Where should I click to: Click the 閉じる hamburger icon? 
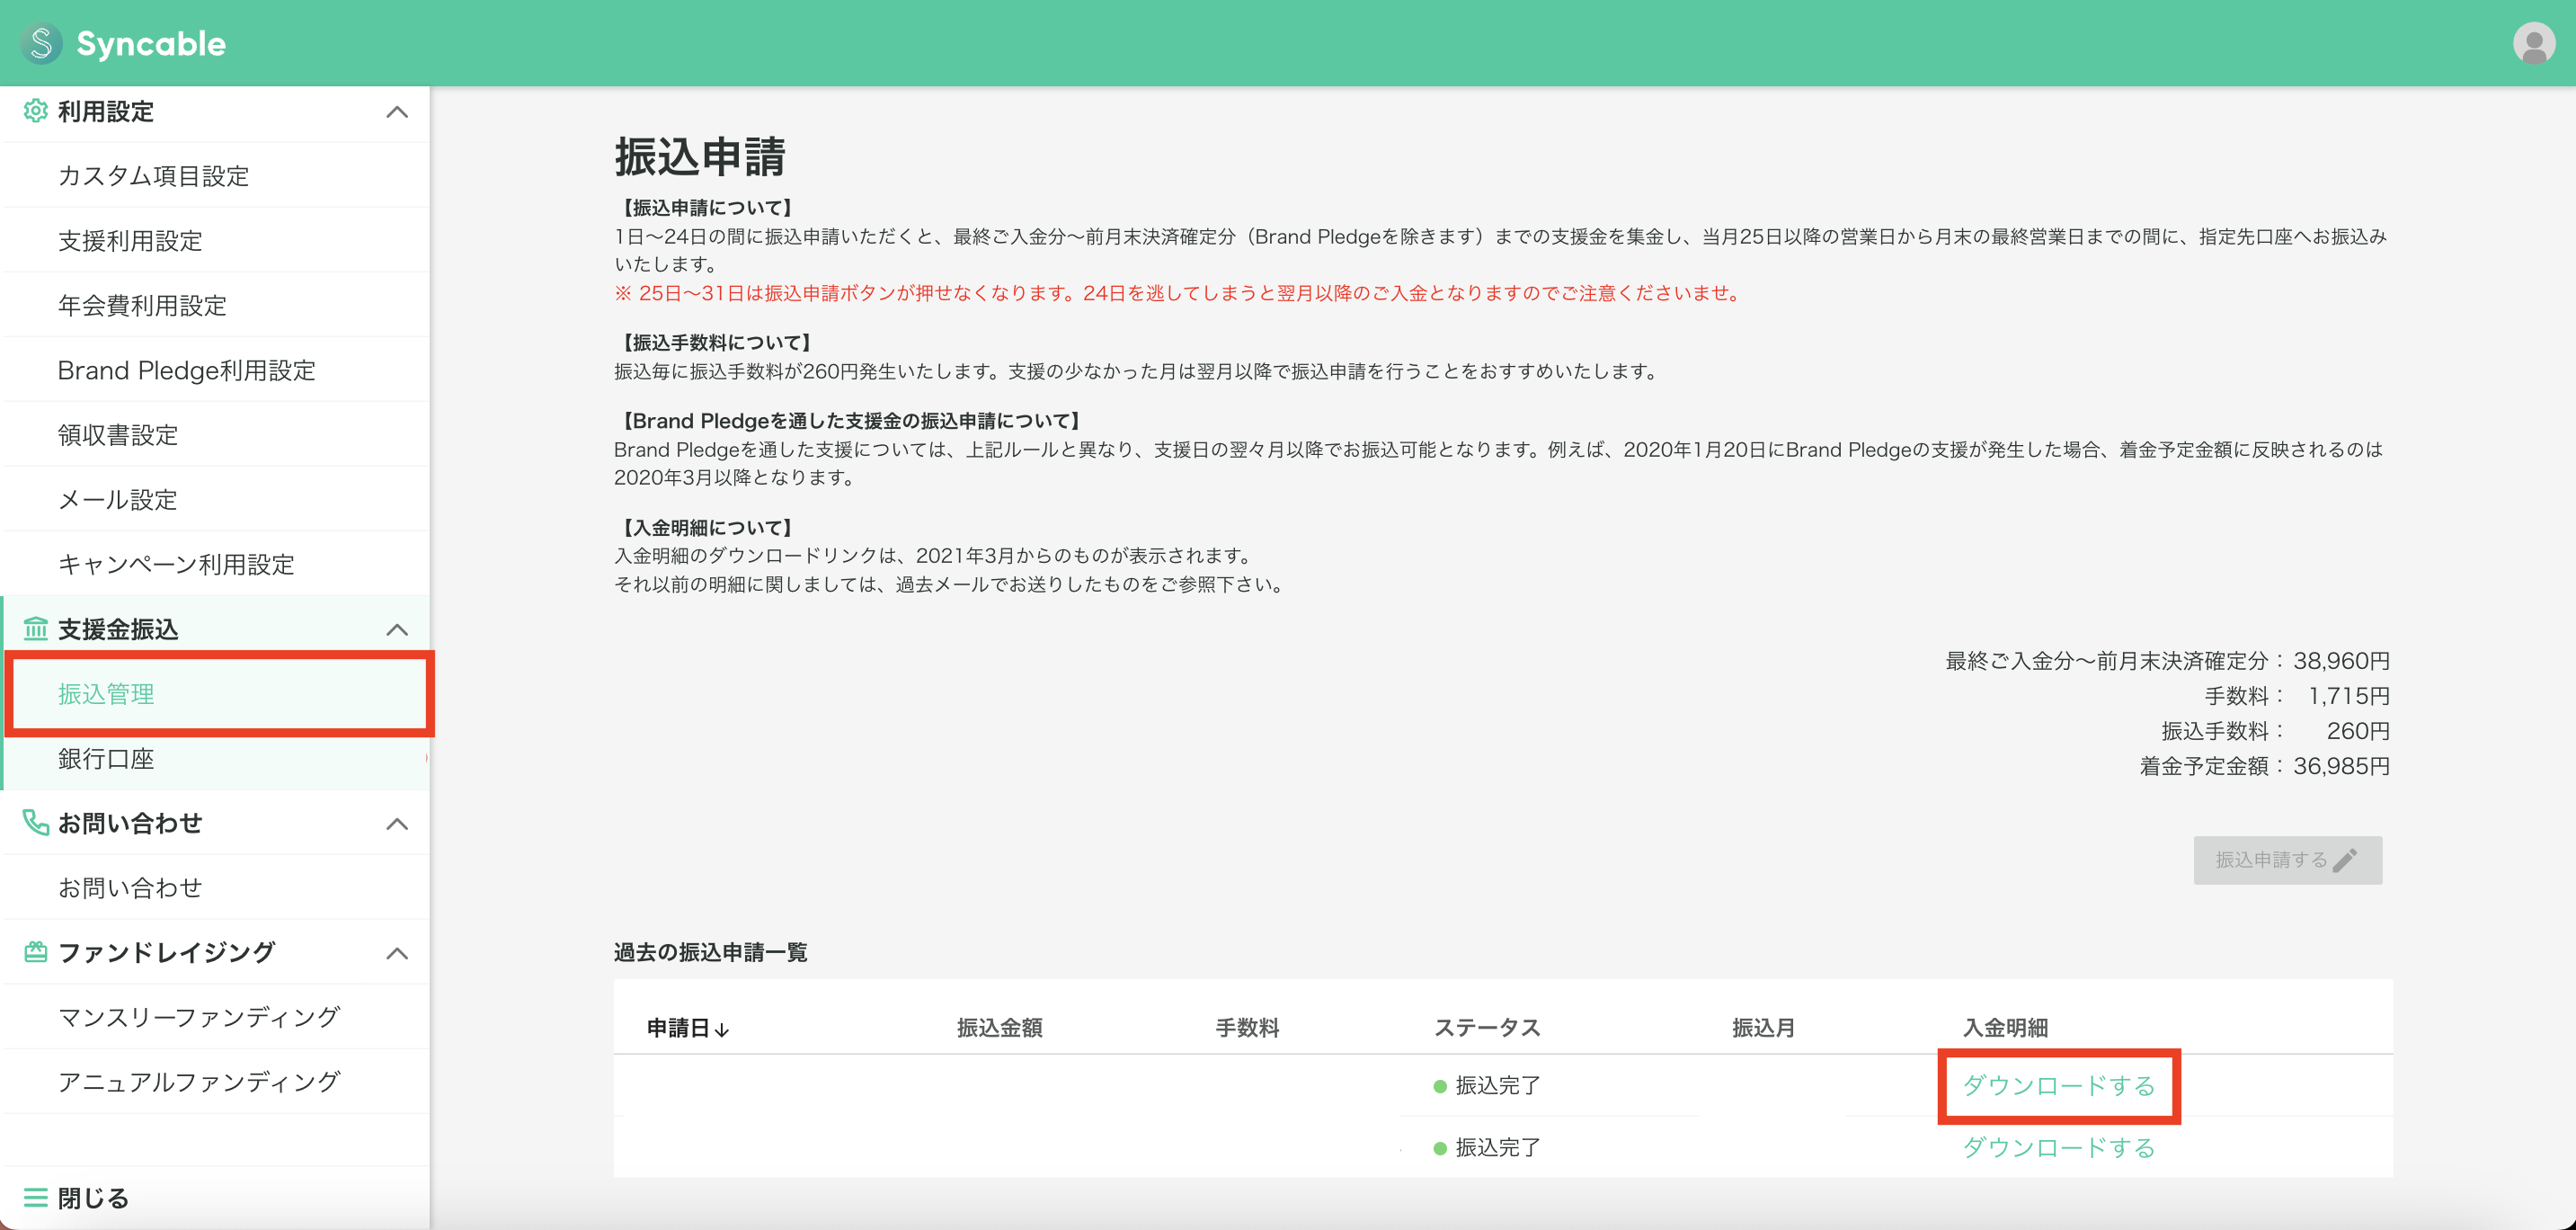click(x=35, y=1197)
